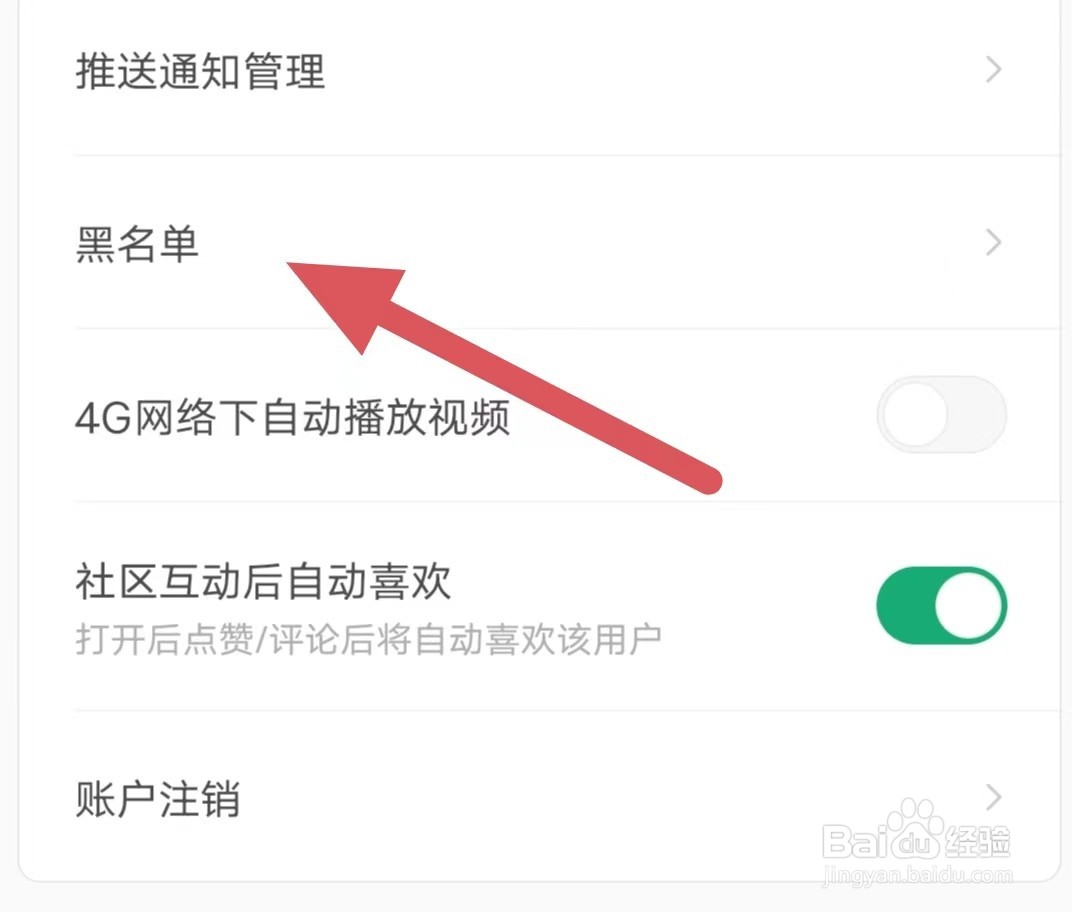
Task: Disable the green 社区互动后自动喜欢 switch
Action: [x=941, y=605]
